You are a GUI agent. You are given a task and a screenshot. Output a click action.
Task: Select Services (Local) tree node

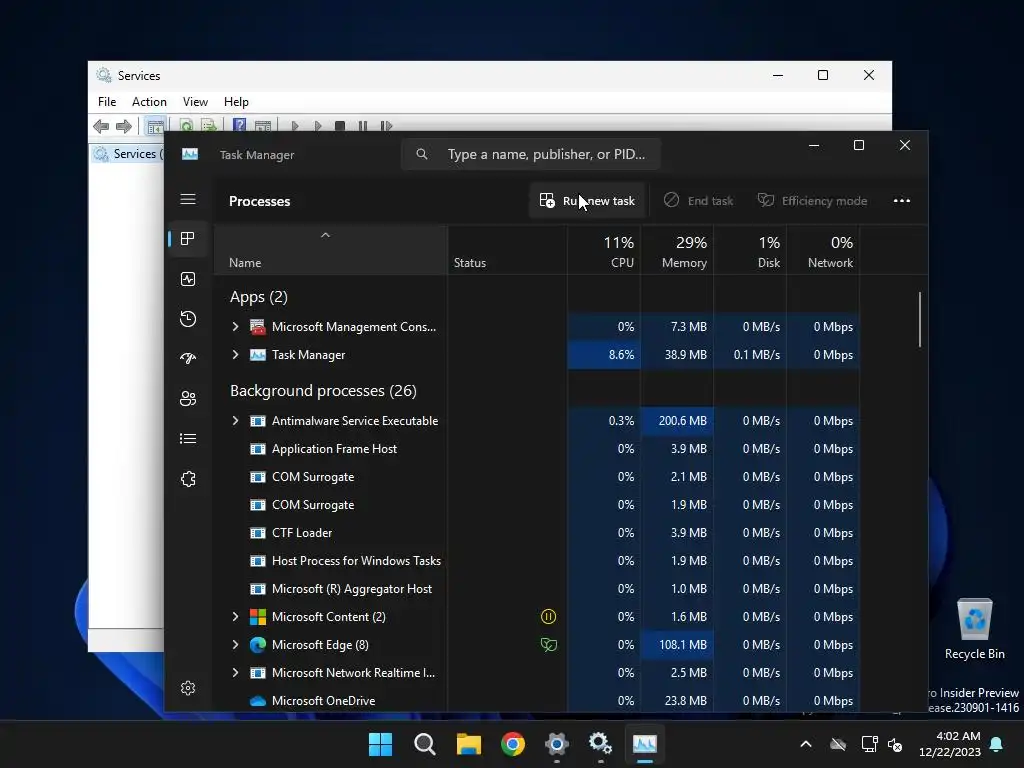click(129, 154)
